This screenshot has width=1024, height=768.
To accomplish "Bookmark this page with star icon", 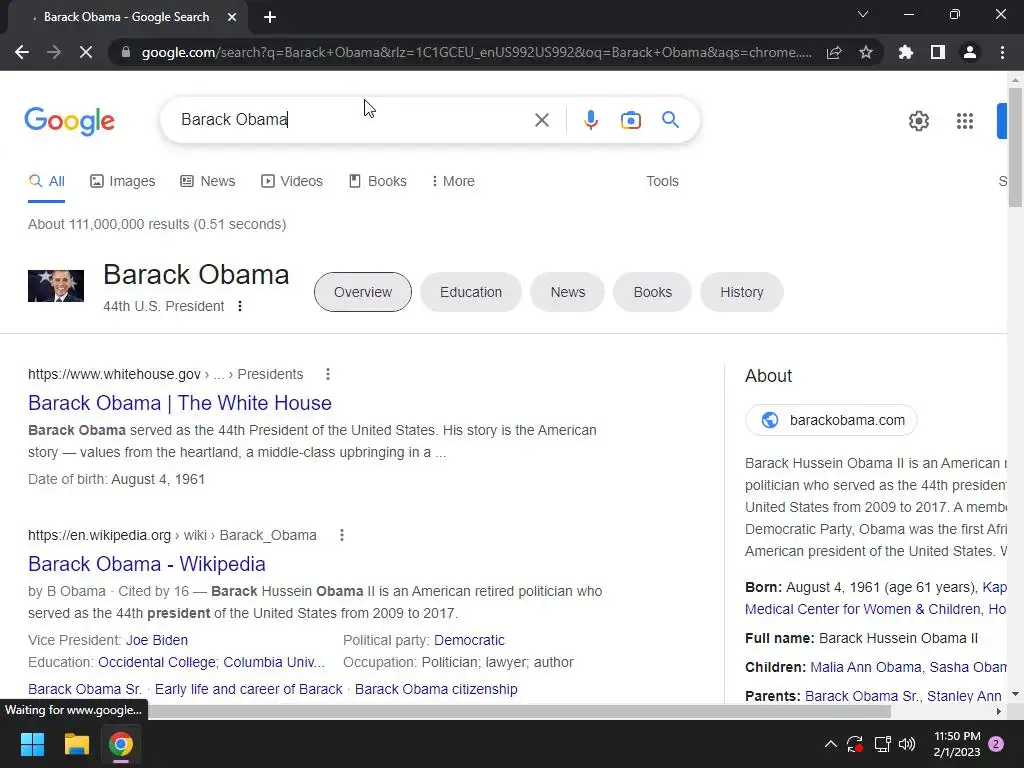I will (866, 52).
